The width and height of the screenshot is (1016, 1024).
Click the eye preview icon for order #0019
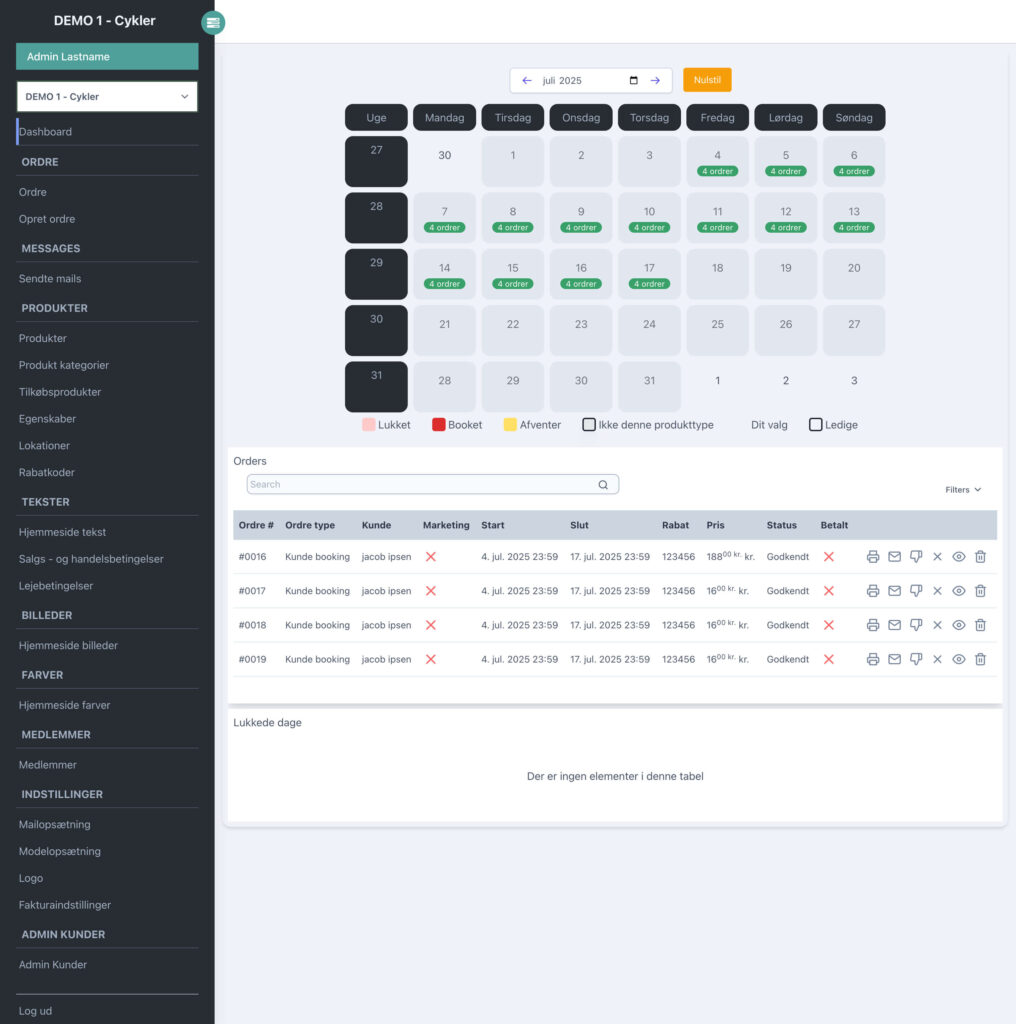tap(958, 659)
